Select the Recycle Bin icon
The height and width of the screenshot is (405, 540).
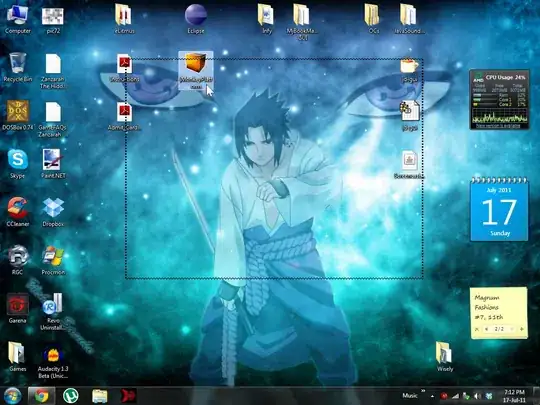18,67
